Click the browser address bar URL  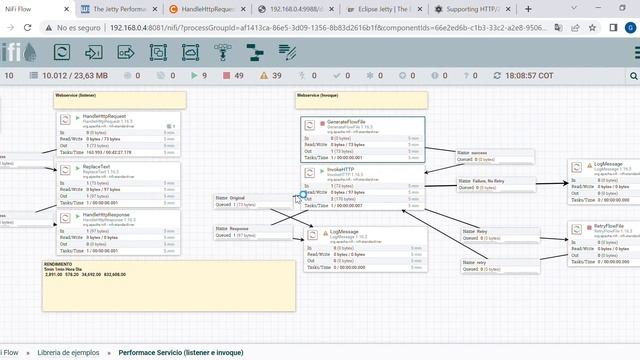click(328, 28)
